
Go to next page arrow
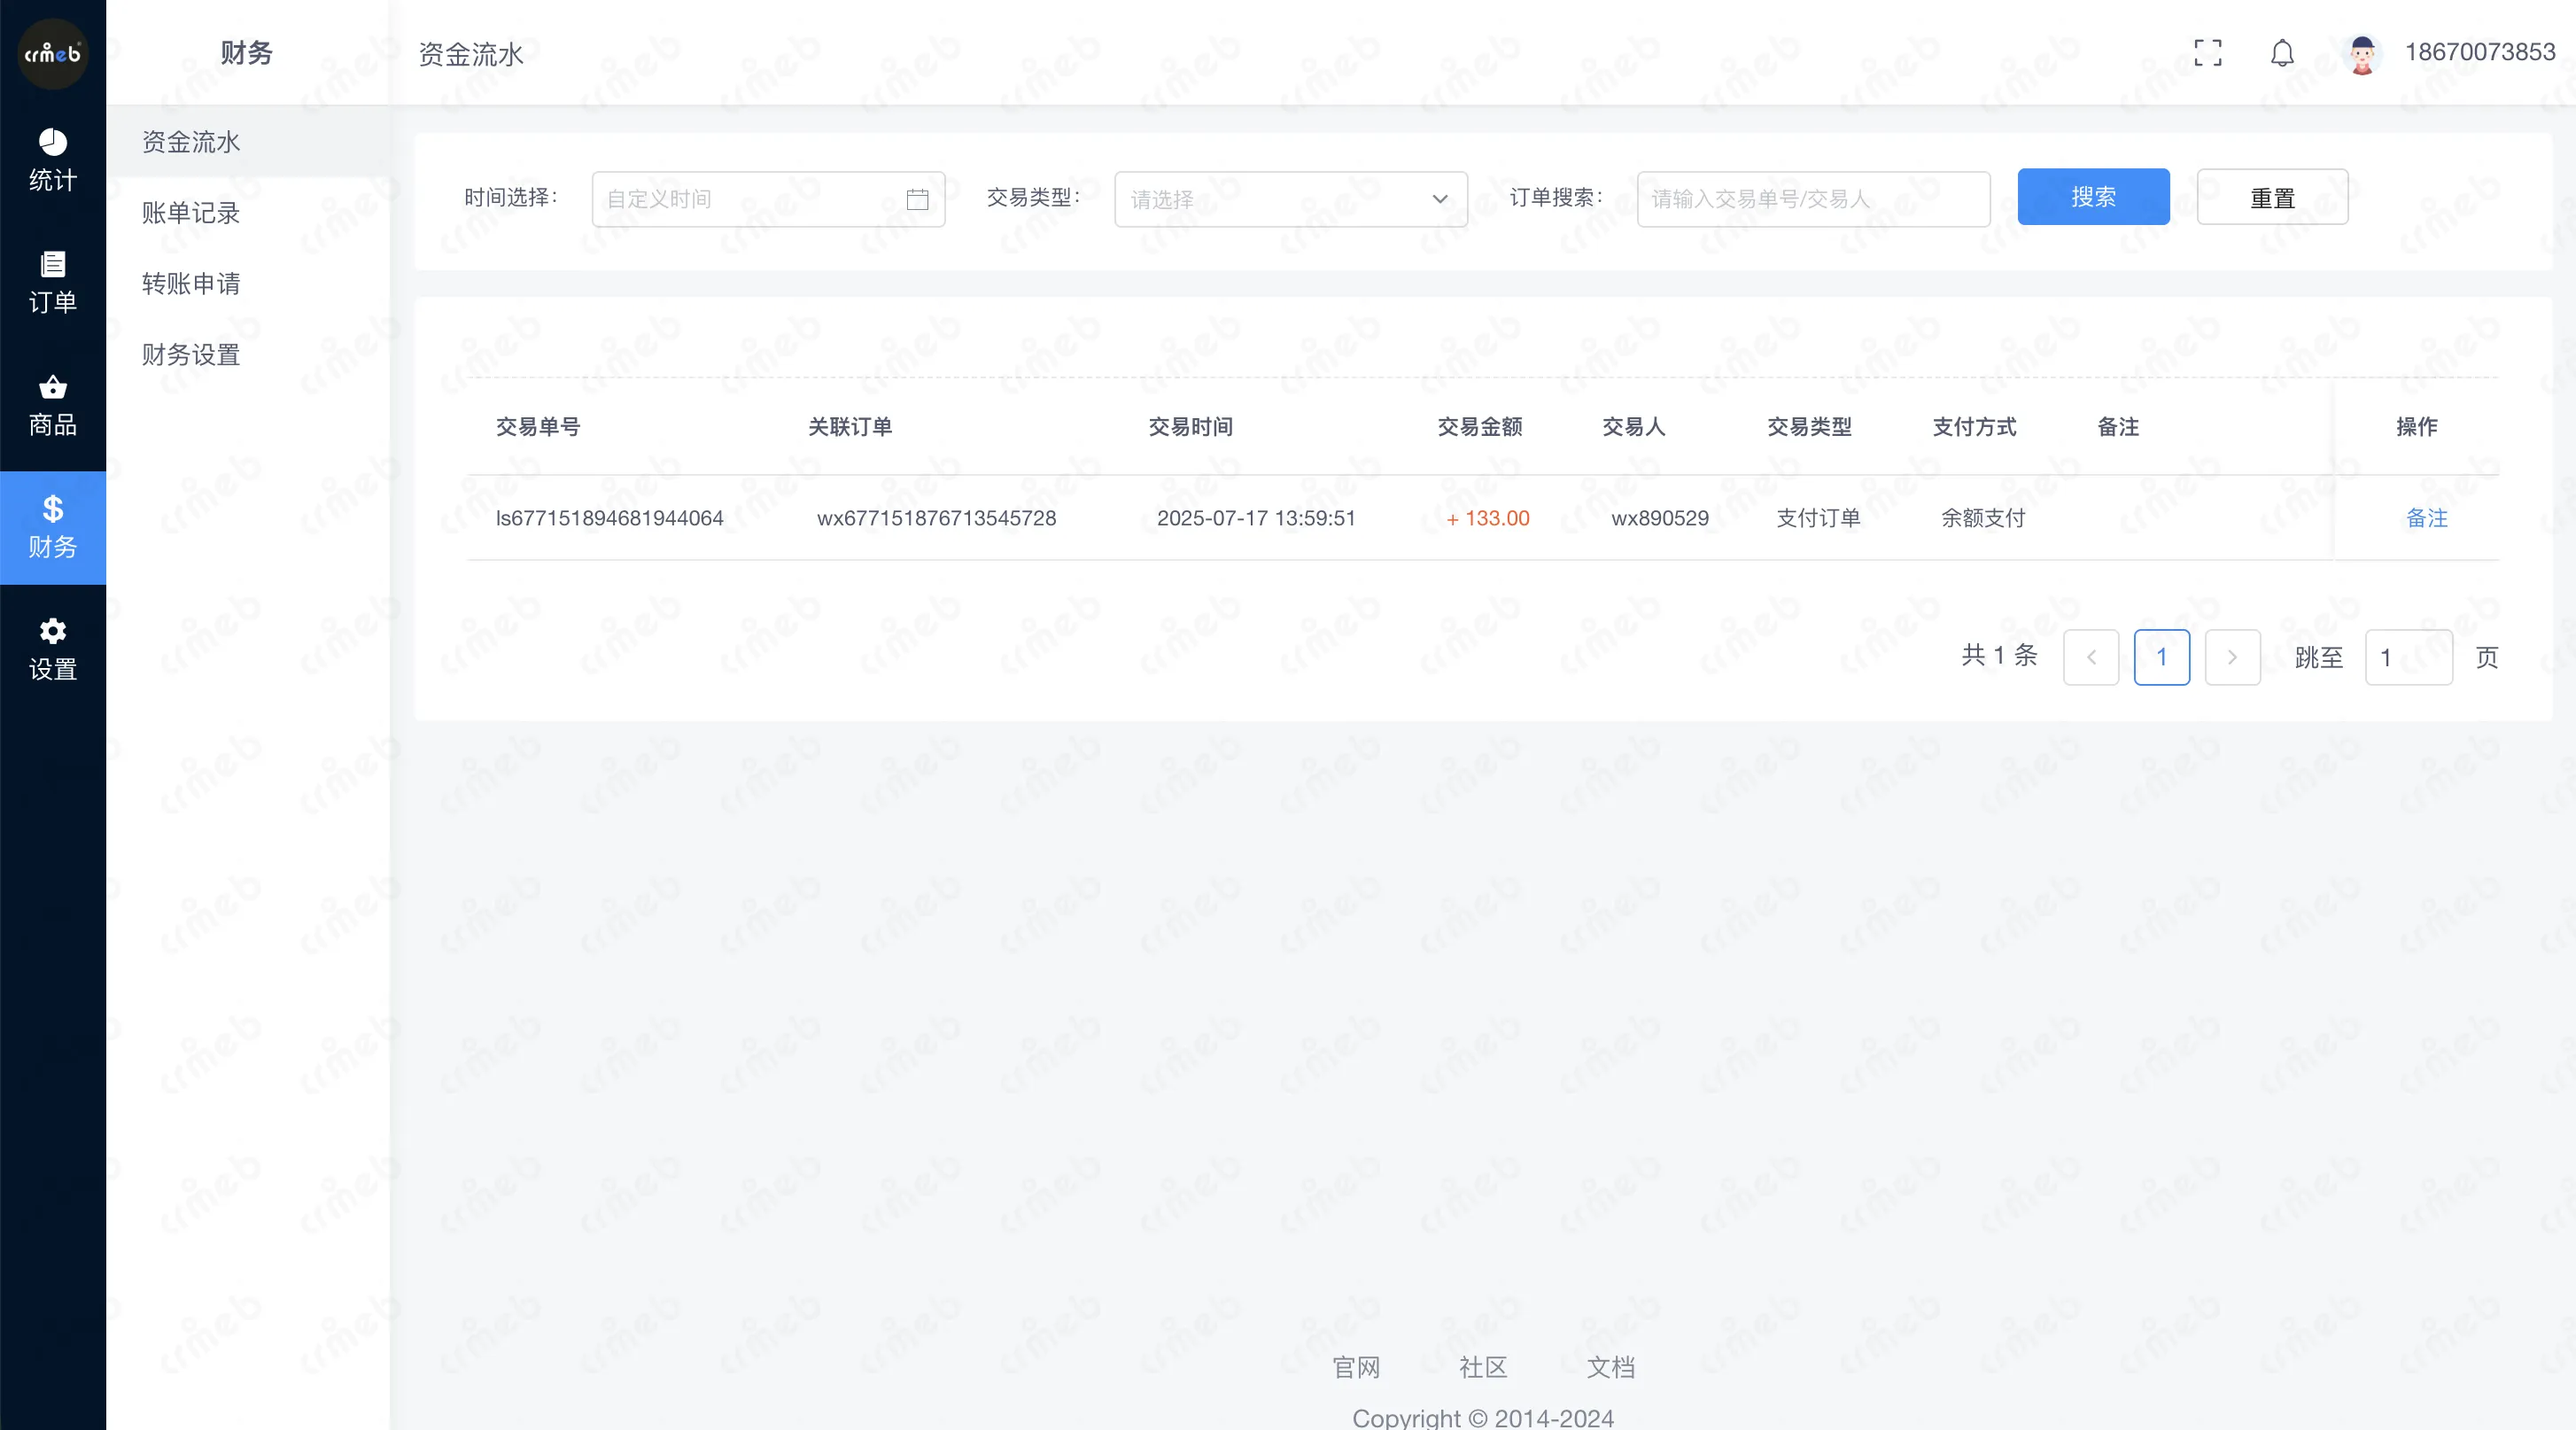pos(2232,657)
